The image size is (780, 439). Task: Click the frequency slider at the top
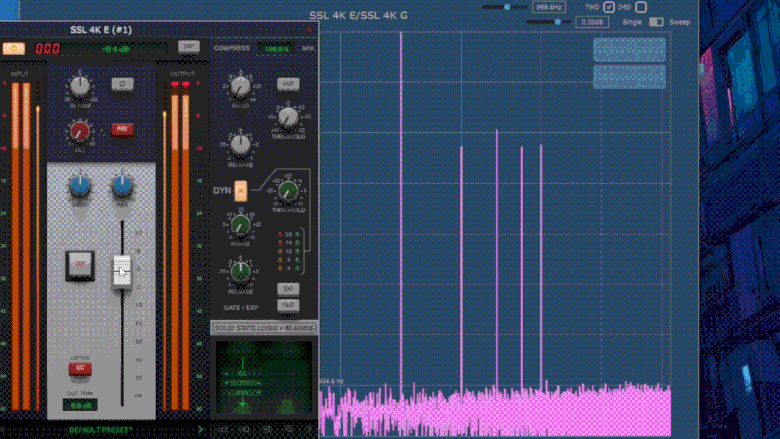coord(506,7)
